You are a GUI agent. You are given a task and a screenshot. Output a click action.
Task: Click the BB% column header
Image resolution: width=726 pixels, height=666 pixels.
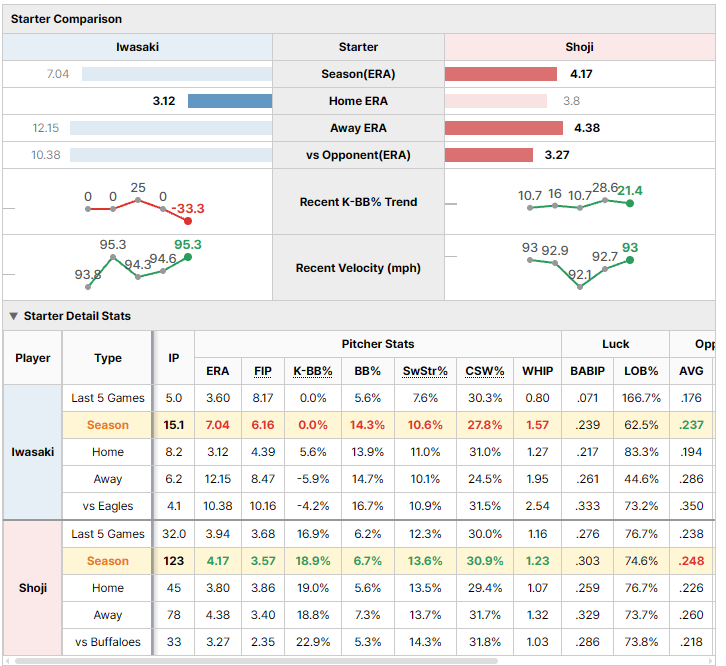[368, 371]
